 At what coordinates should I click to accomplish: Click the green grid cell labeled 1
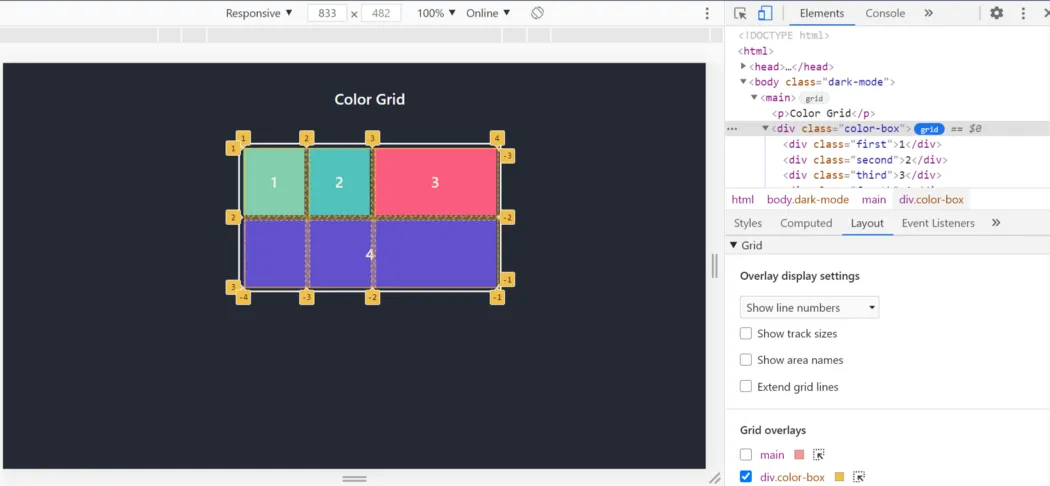pos(274,182)
